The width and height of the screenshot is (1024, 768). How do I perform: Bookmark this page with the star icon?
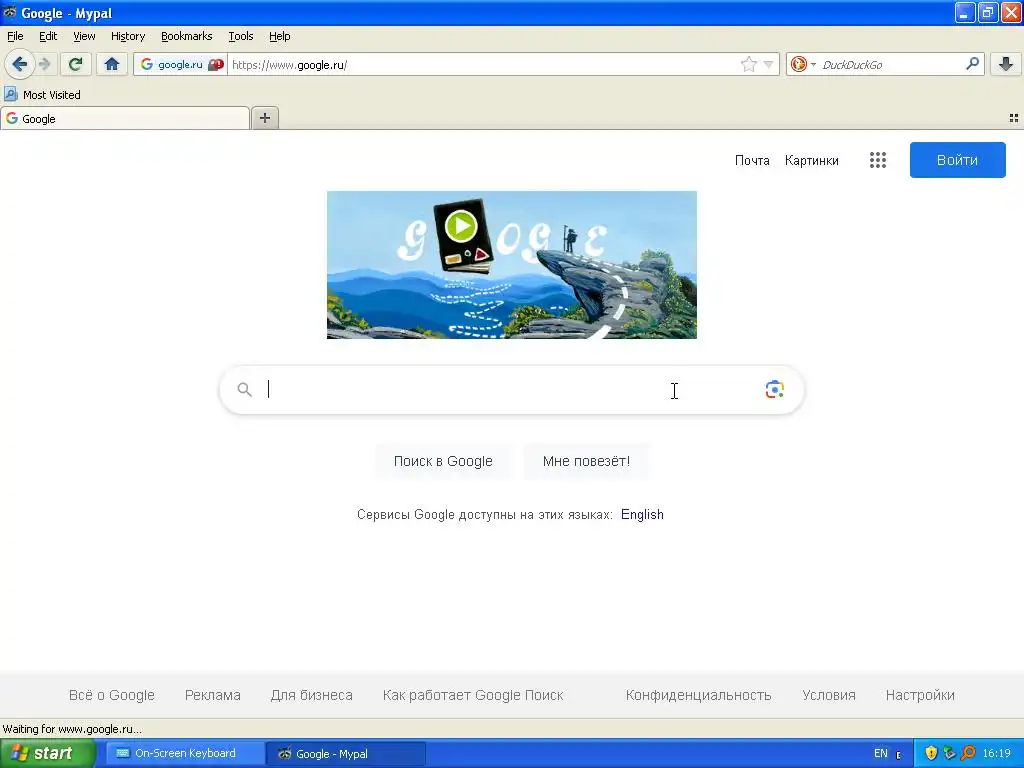[x=748, y=64]
